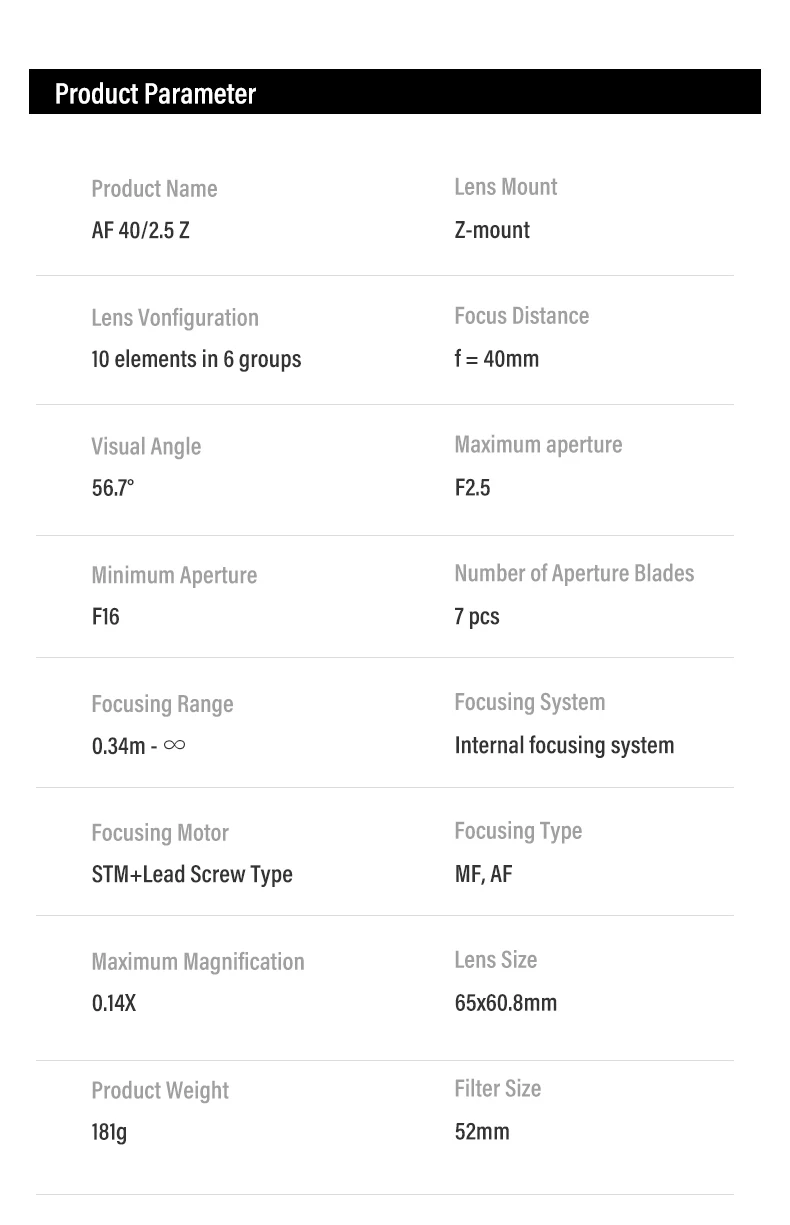Click the Z-mount lens mount value

(x=492, y=230)
